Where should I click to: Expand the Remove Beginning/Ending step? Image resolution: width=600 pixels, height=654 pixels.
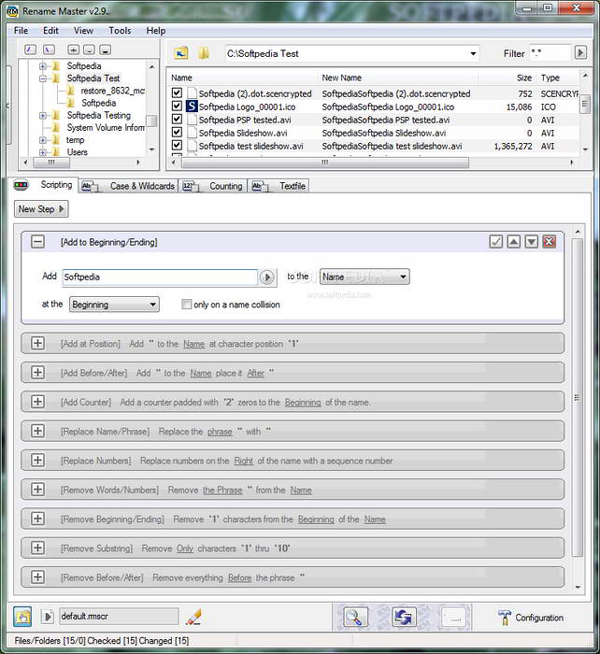click(38, 518)
